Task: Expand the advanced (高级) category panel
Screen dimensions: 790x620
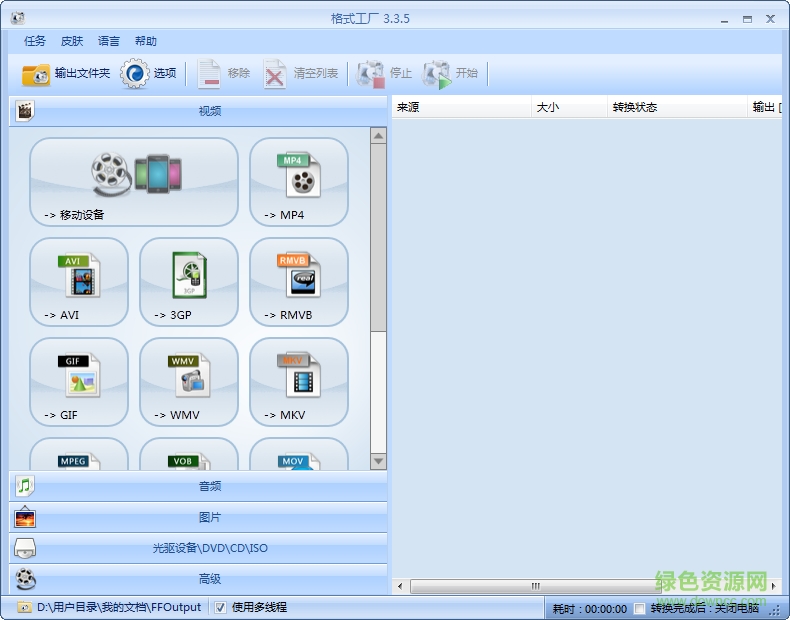Action: (198, 580)
